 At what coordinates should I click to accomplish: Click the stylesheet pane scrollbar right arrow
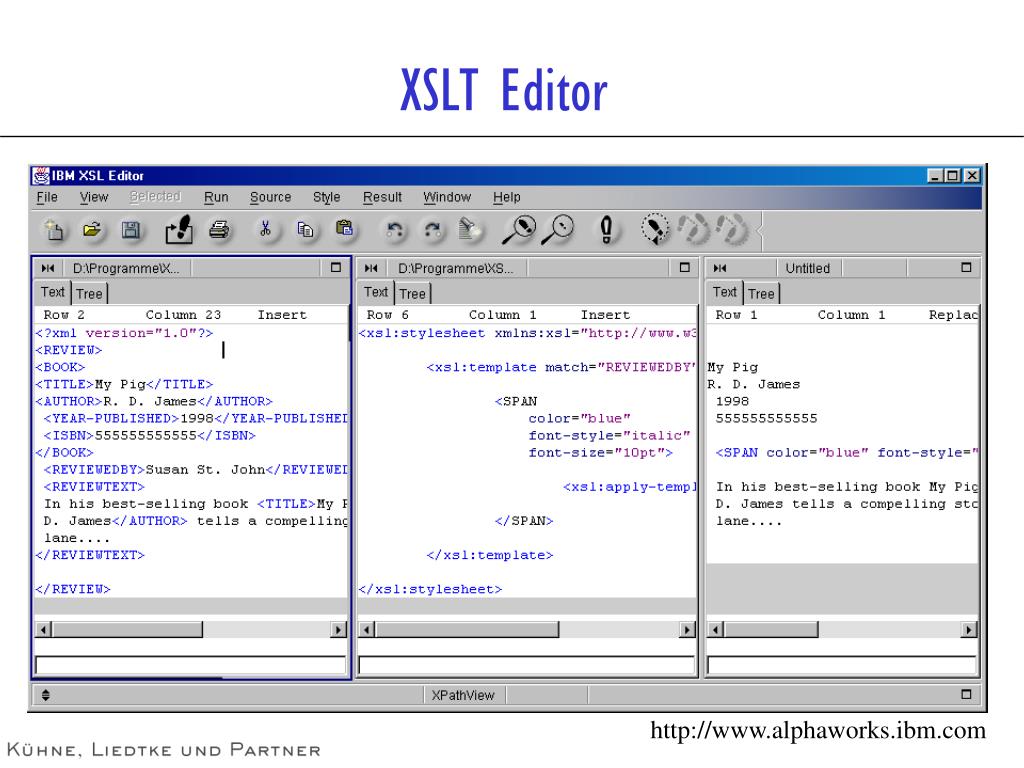tap(686, 630)
